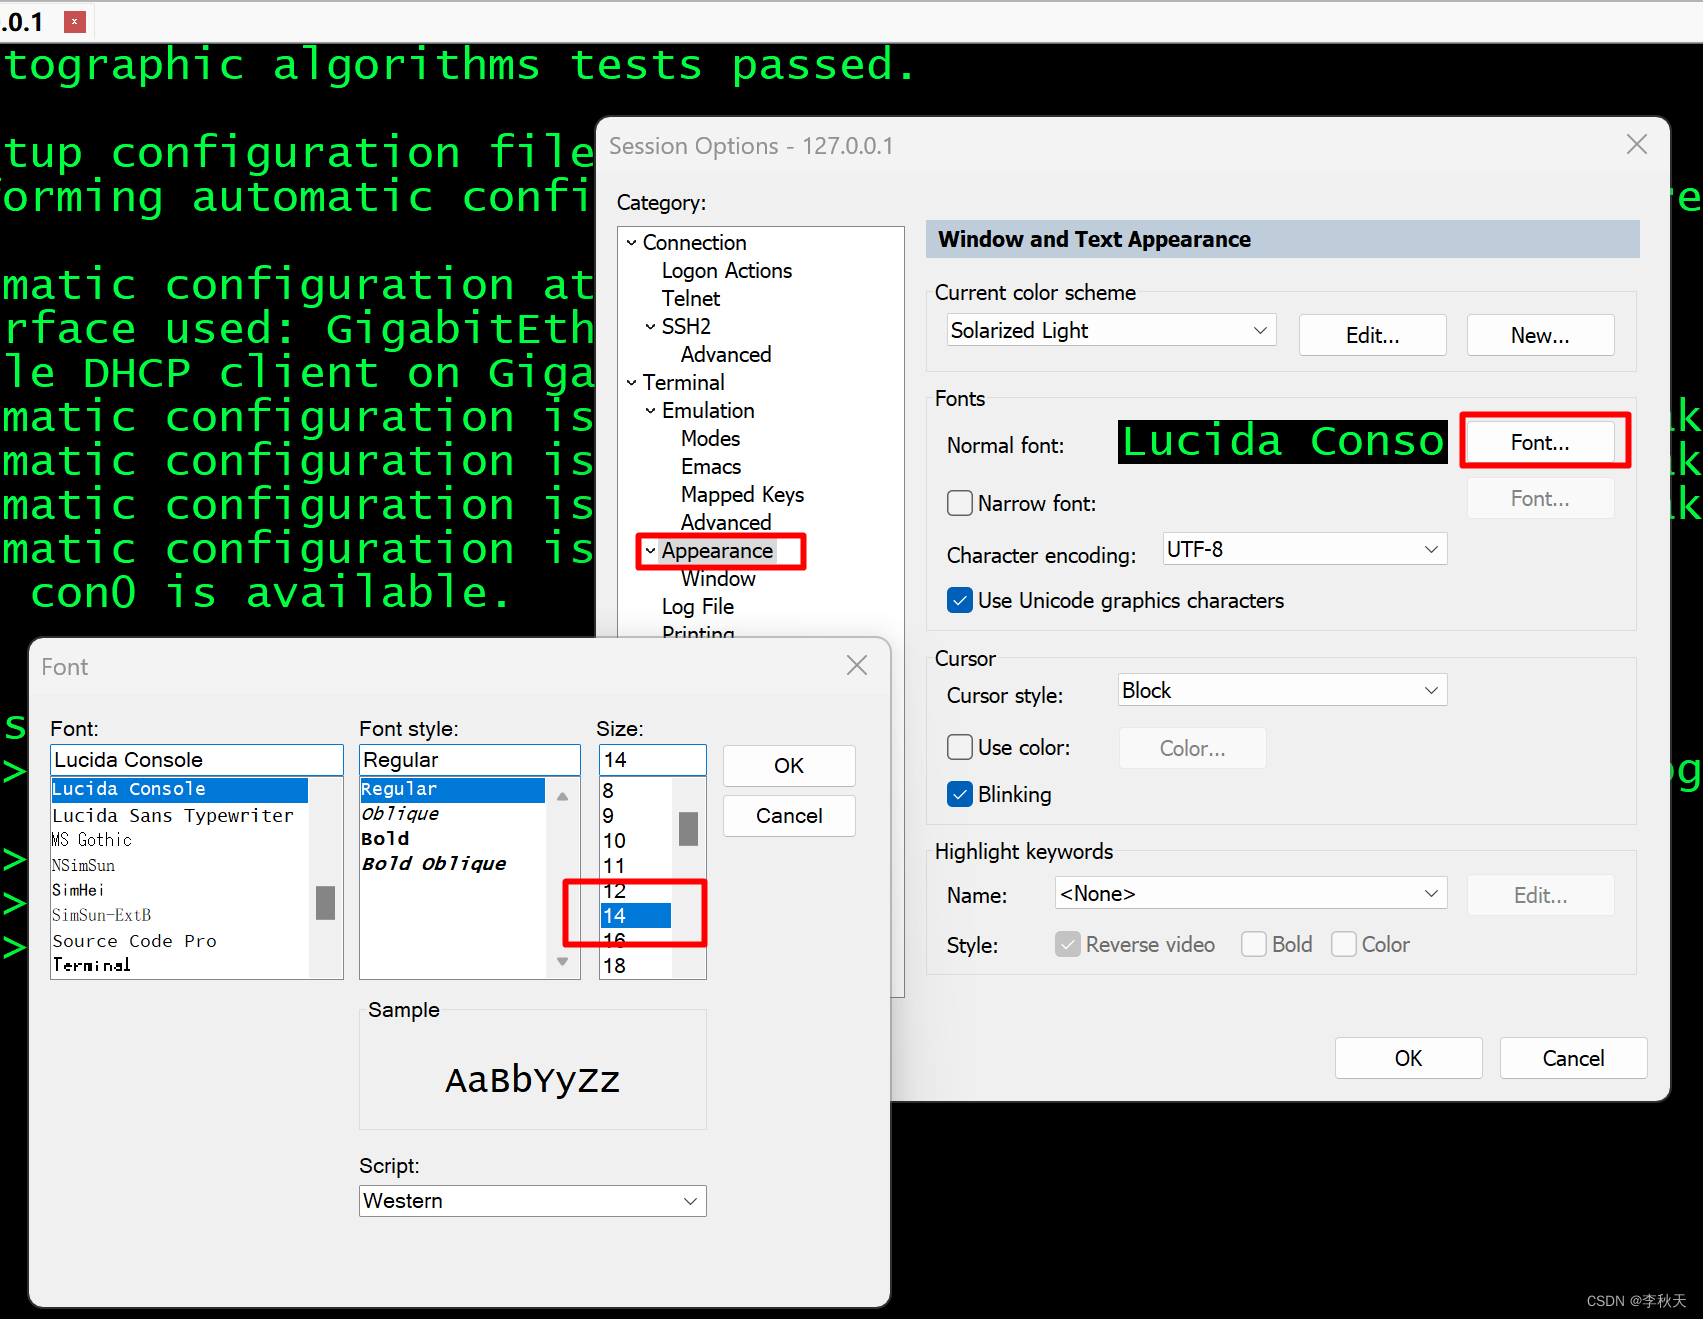Select size 8 in size list
Viewport: 1703px width, 1319px height.
(x=608, y=791)
